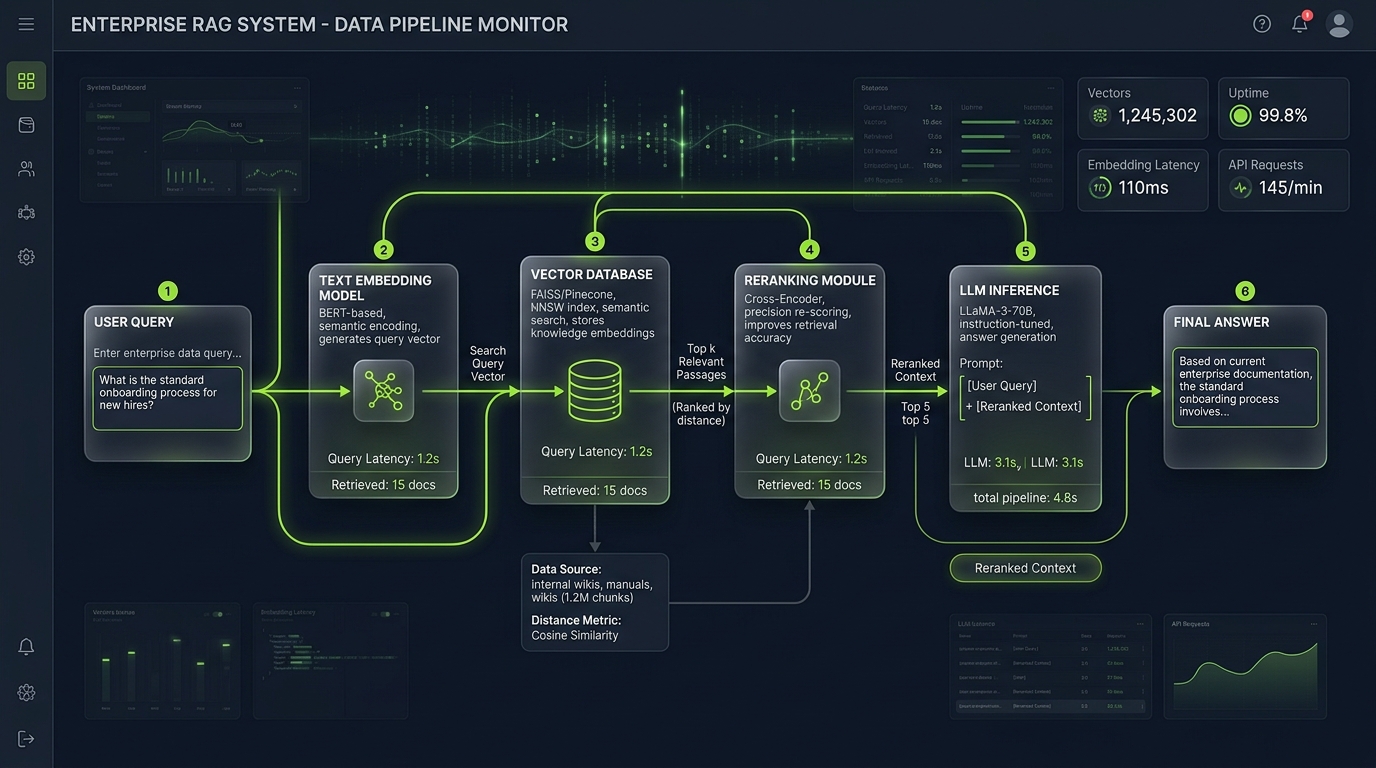
Task: Click the '[User Query]' prompt line
Action: pos(1001,386)
